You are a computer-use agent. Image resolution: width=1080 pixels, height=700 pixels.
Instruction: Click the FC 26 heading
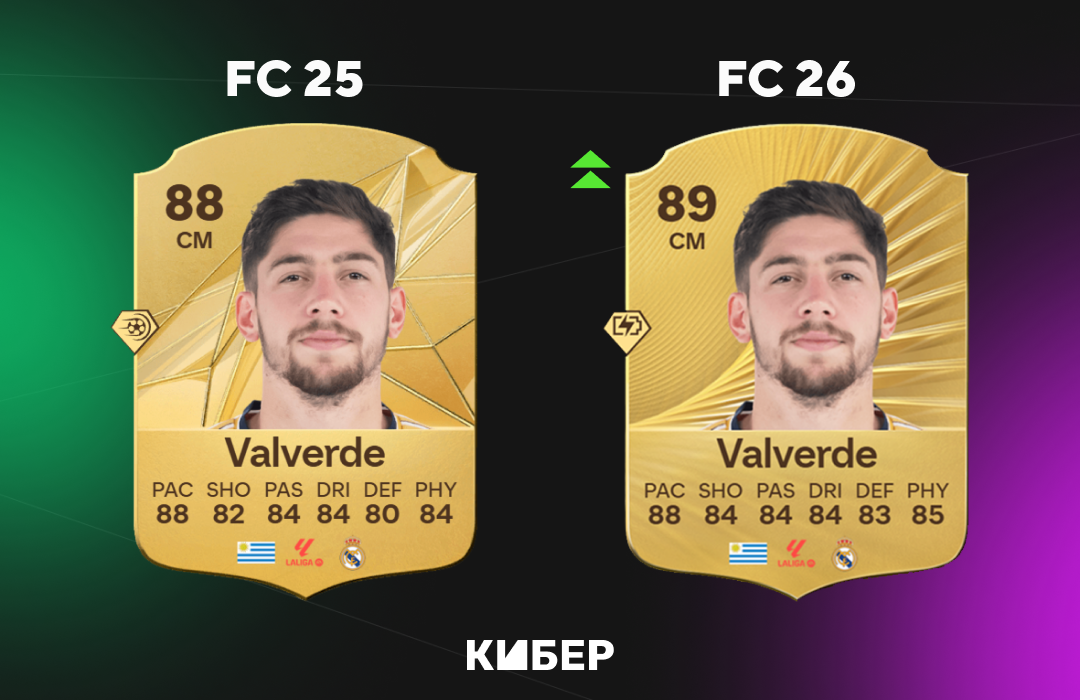[x=786, y=79]
